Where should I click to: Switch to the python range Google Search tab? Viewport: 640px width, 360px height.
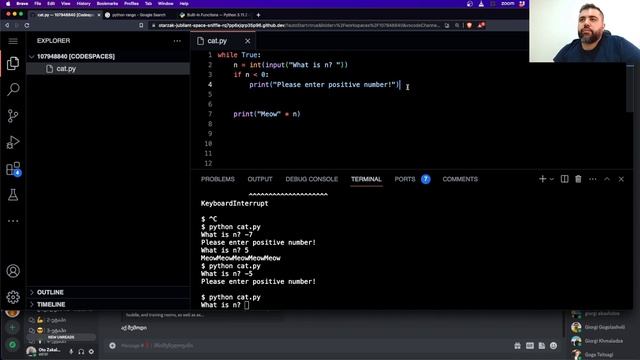click(139, 15)
